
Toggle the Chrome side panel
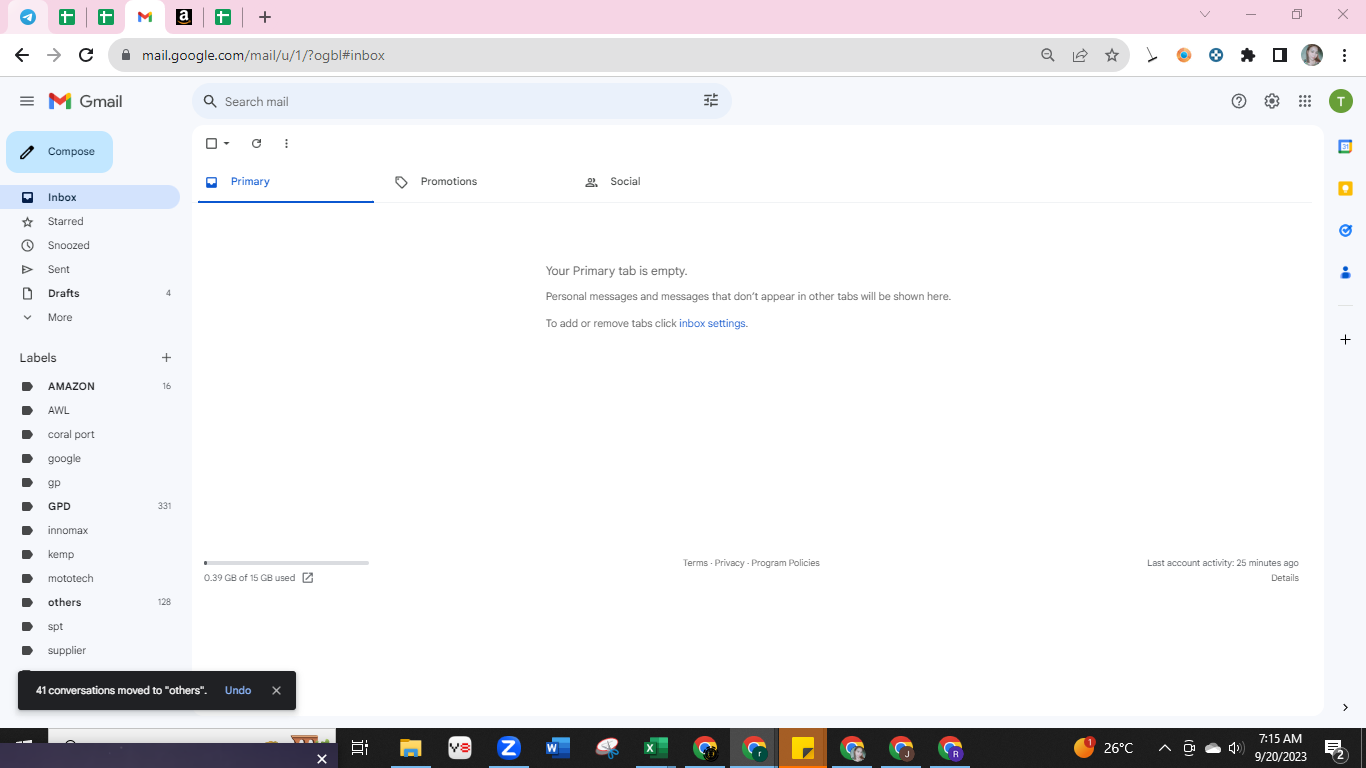1280,56
